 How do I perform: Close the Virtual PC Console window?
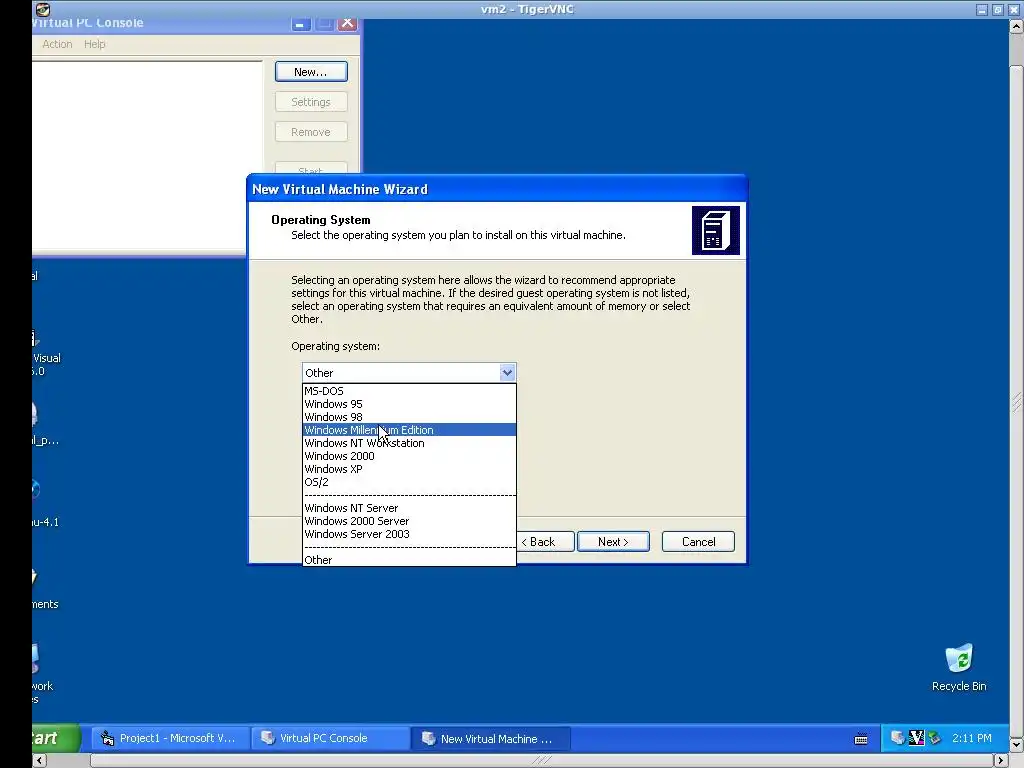pyautogui.click(x=347, y=24)
